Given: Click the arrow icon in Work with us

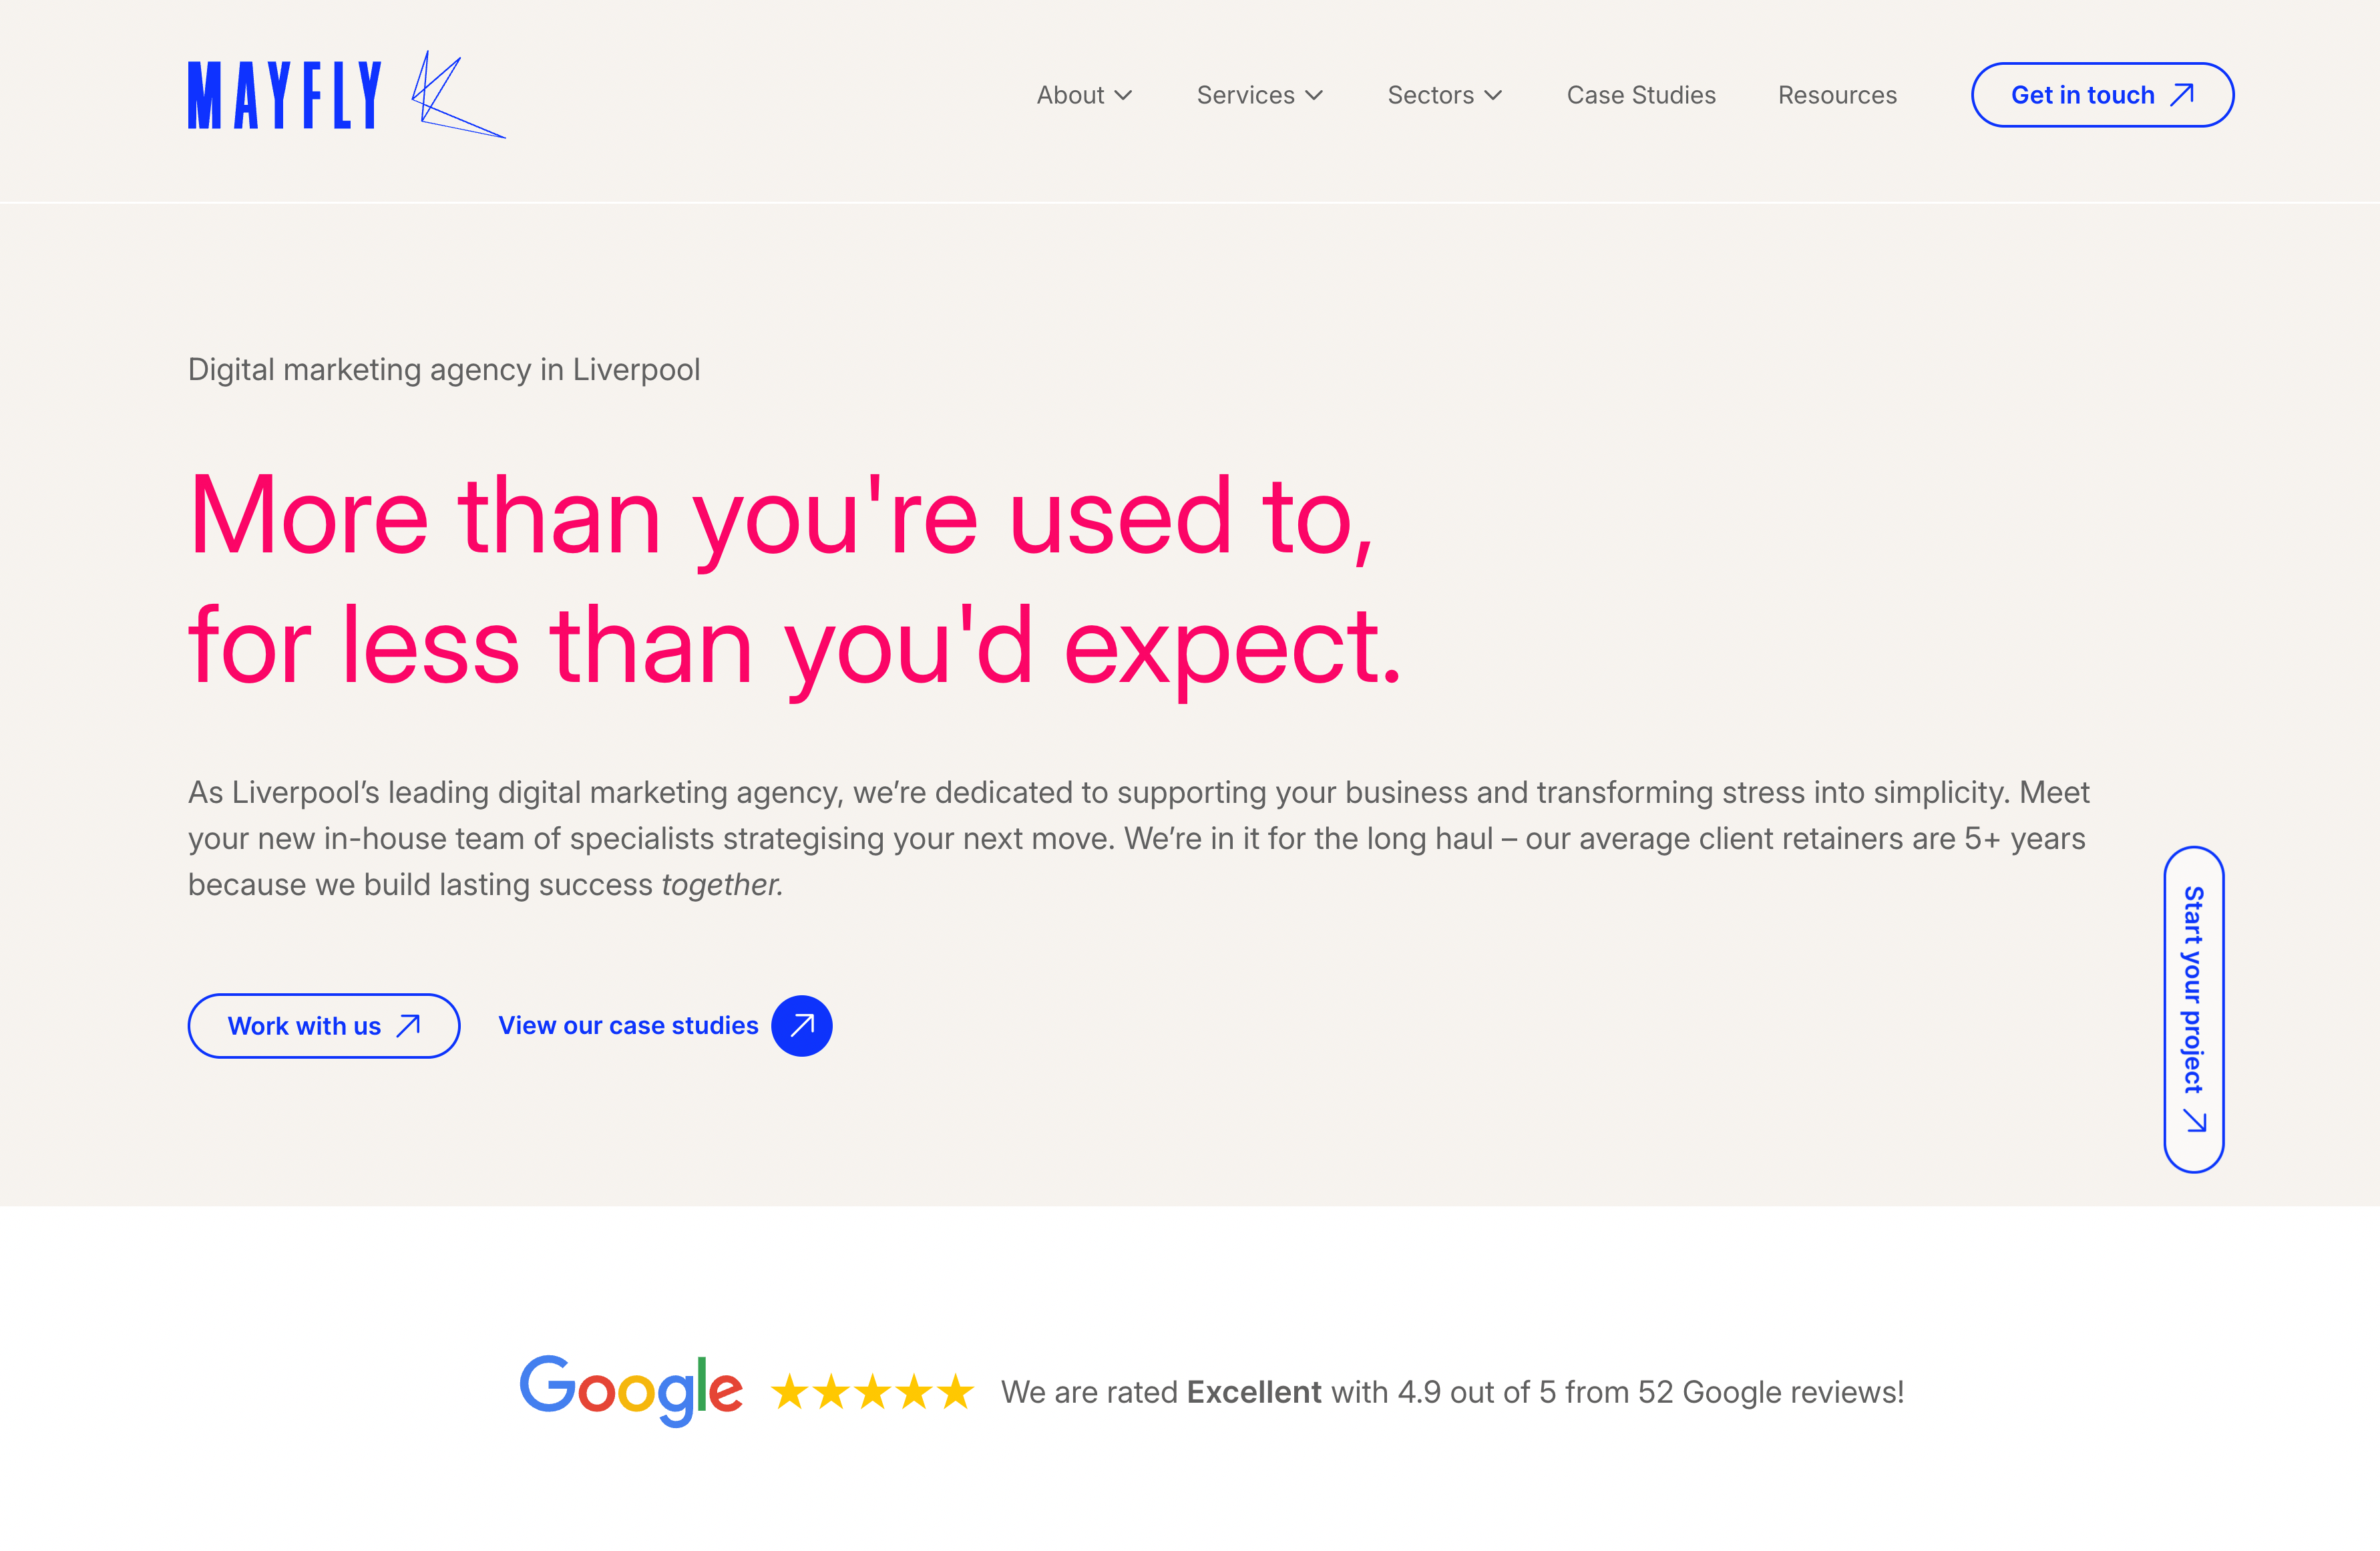Looking at the screenshot, I should tap(408, 1026).
